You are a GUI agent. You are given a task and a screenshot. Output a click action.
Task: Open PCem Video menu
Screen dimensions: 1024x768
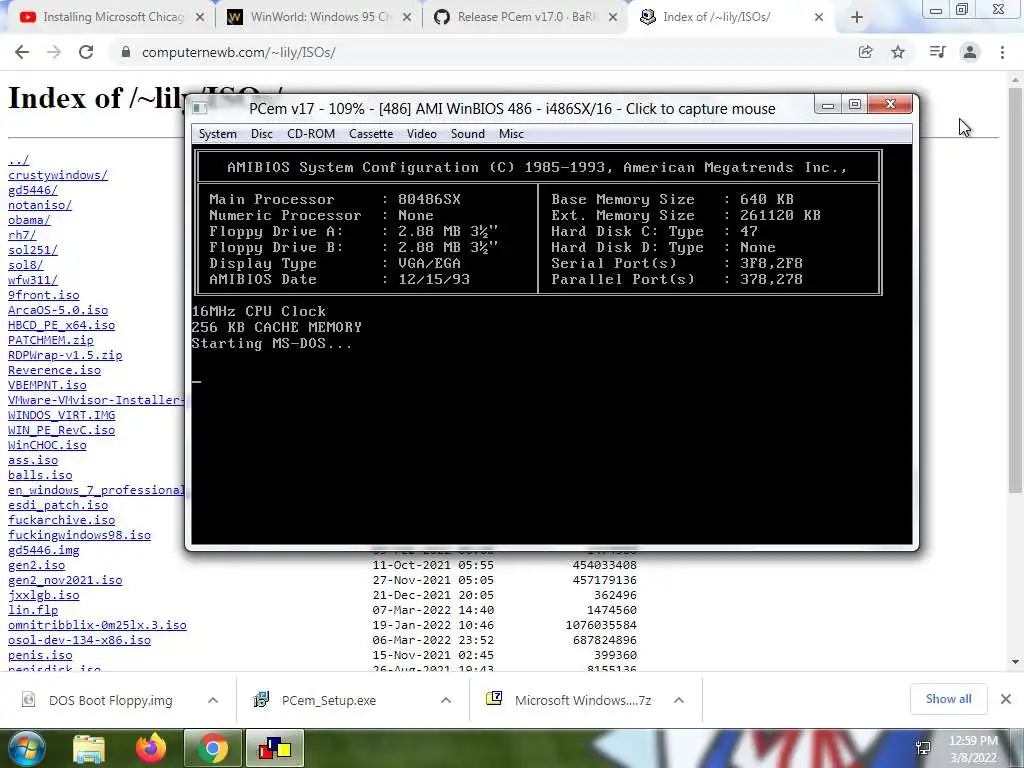point(421,134)
